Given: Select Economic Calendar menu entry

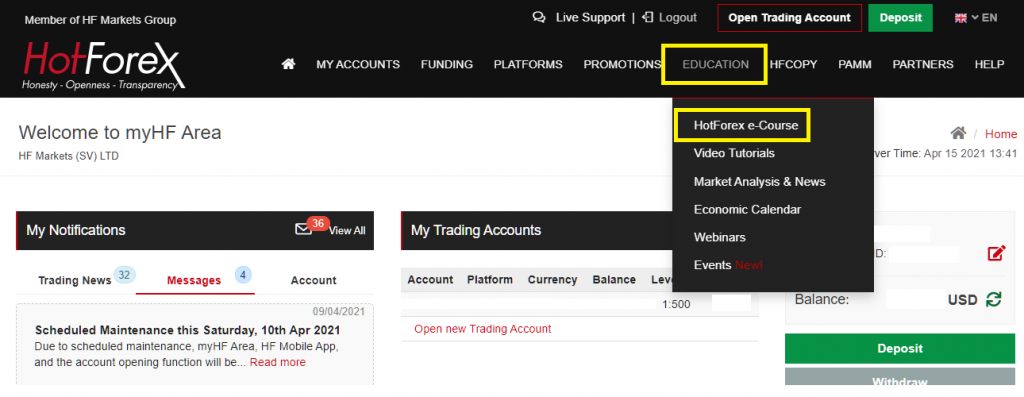Looking at the screenshot, I should point(747,210).
